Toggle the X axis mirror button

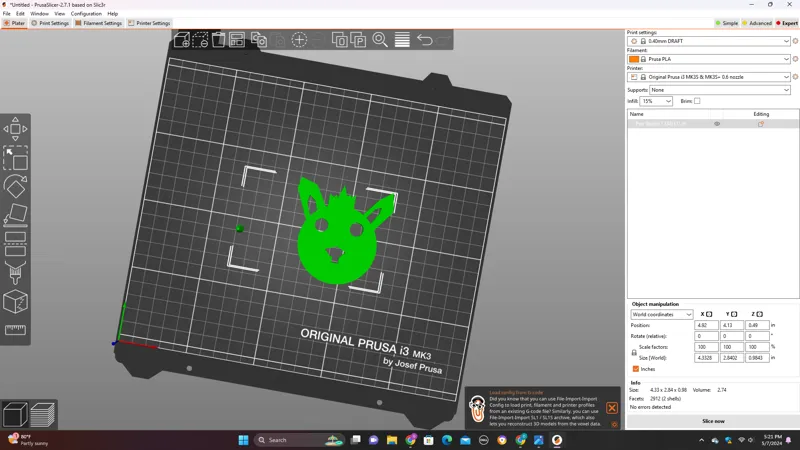tap(709, 314)
